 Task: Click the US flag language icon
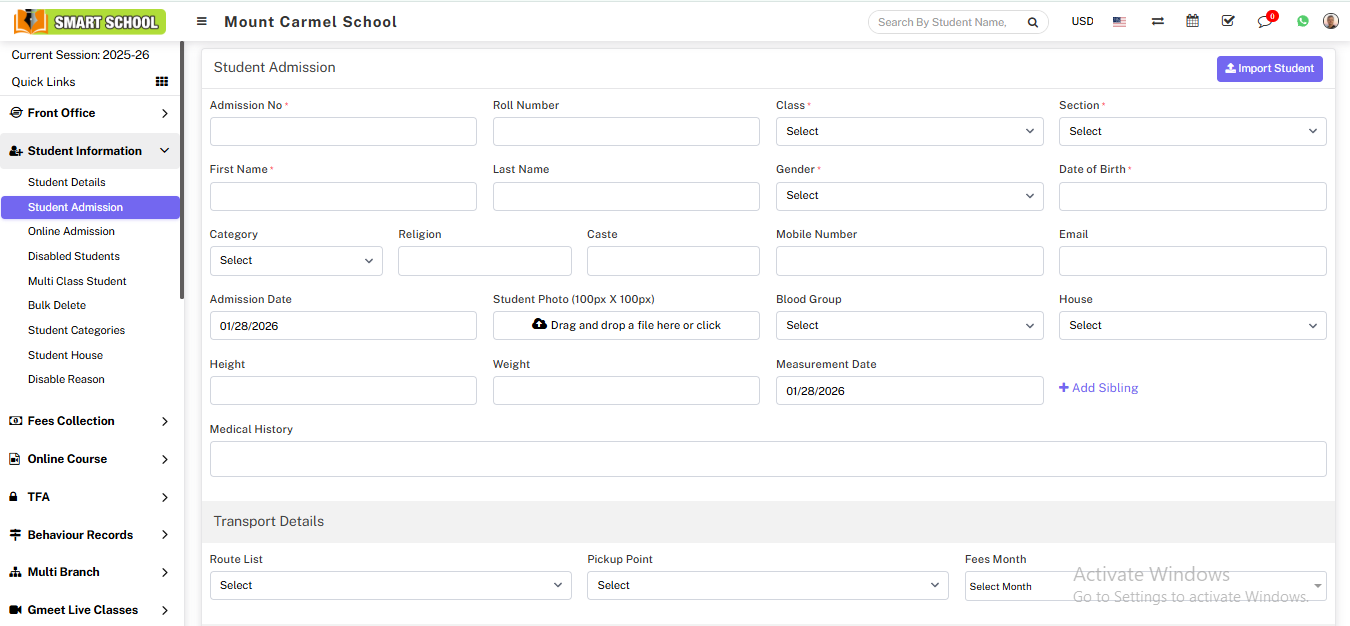1119,21
